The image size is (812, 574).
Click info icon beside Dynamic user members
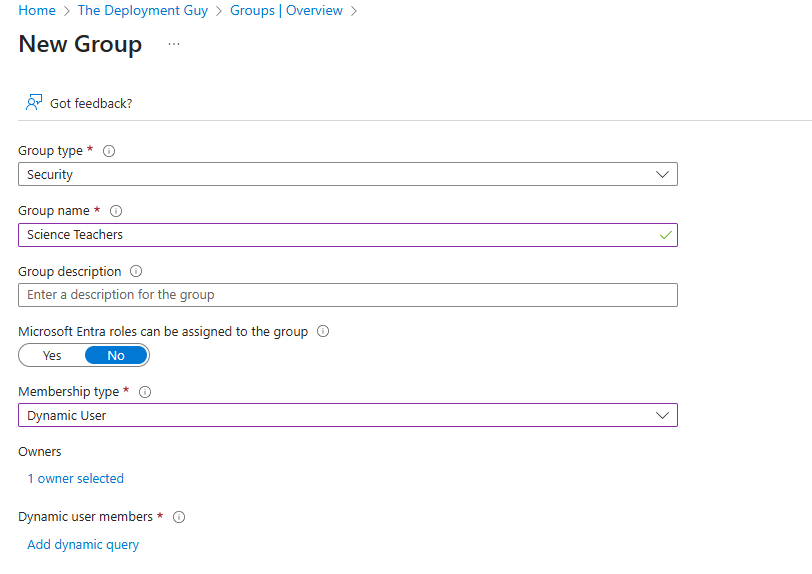tap(179, 517)
